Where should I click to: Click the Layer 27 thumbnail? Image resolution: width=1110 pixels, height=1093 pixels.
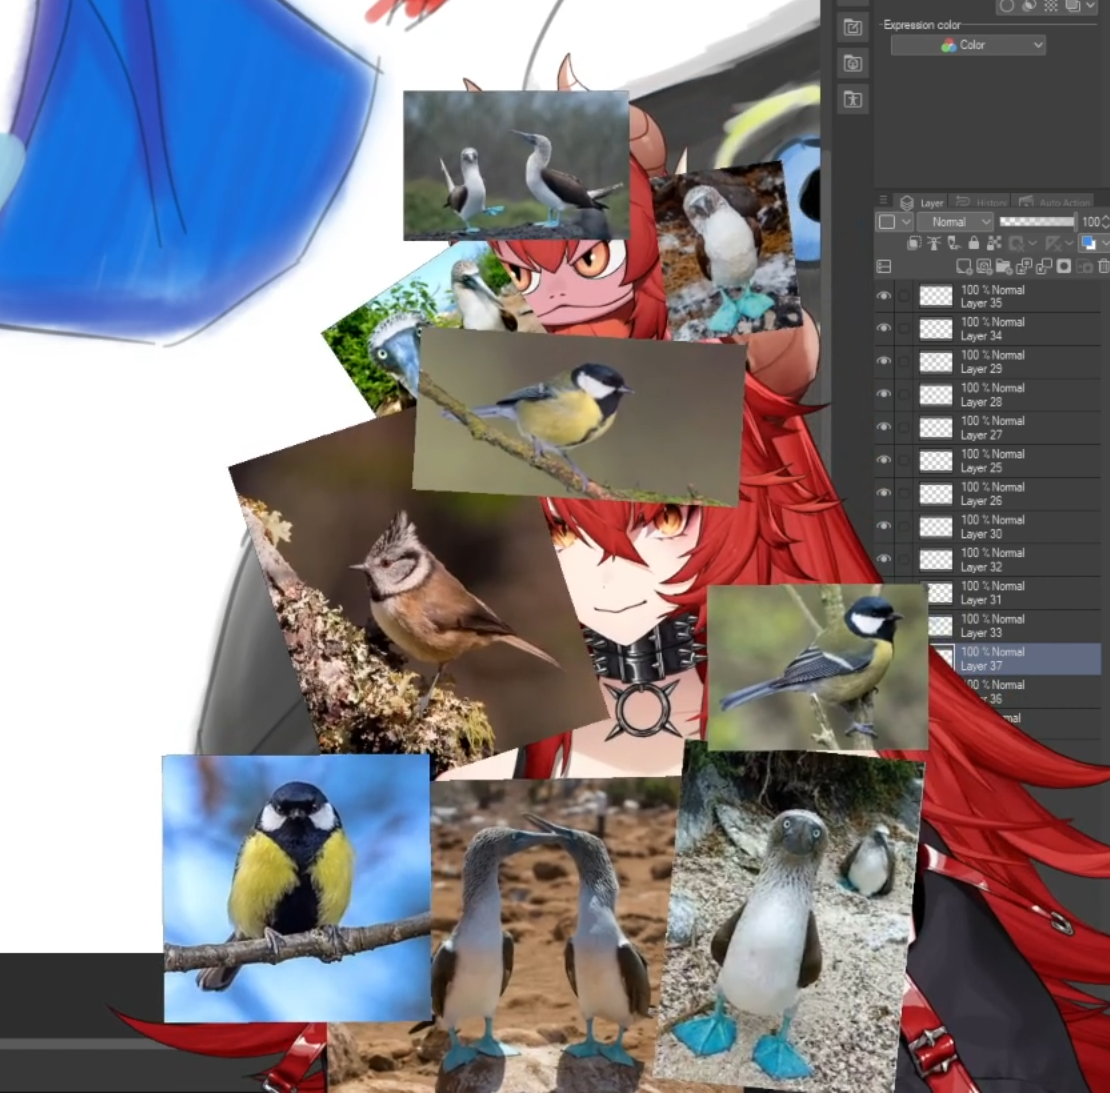(x=936, y=428)
